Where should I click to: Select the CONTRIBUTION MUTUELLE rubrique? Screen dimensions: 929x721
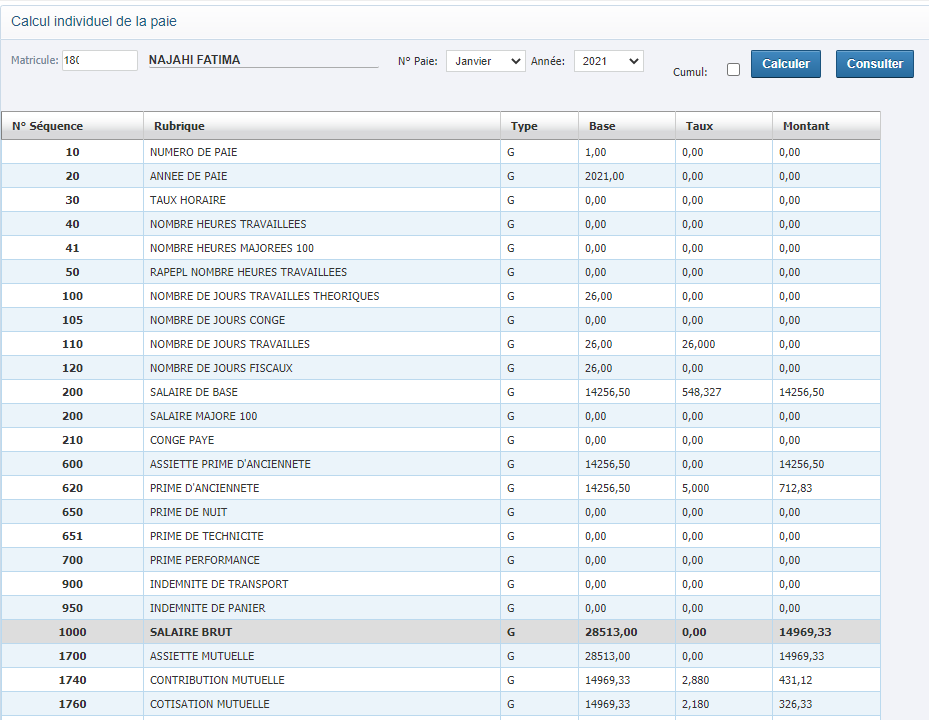pos(217,680)
